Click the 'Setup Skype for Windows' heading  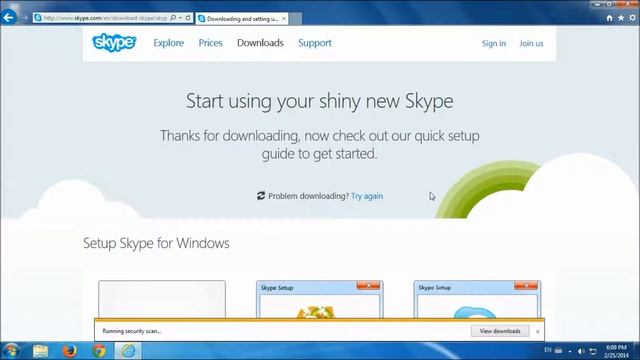click(x=156, y=243)
